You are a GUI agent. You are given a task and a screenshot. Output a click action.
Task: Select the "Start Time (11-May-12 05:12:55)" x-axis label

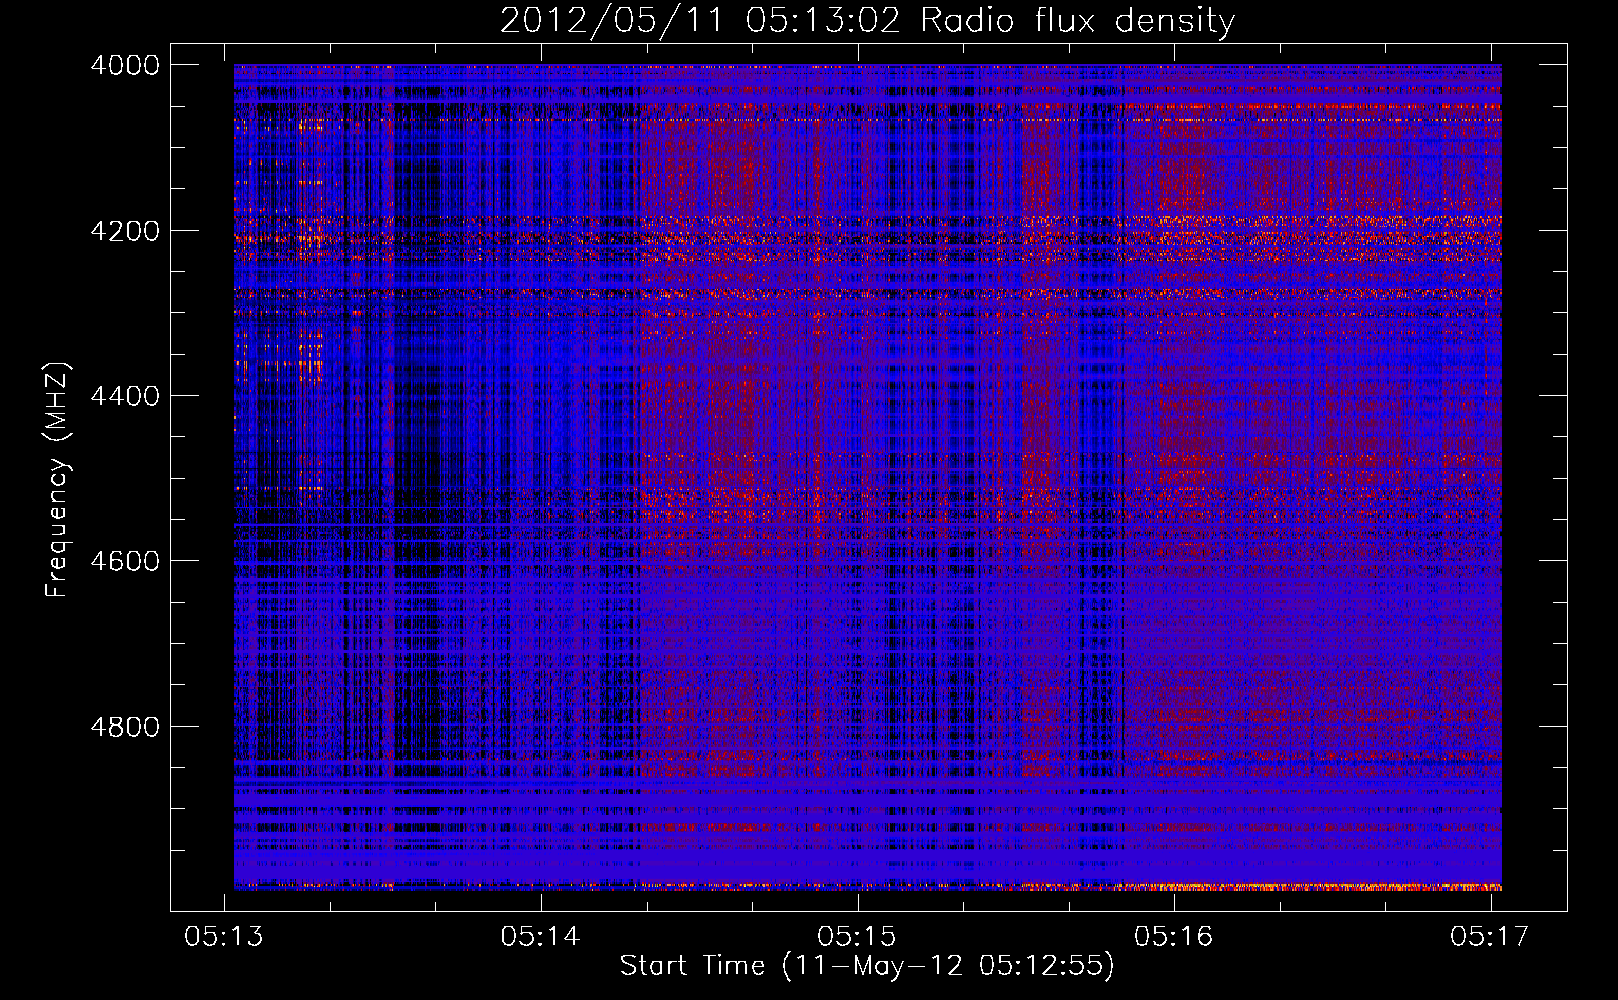coord(867,965)
